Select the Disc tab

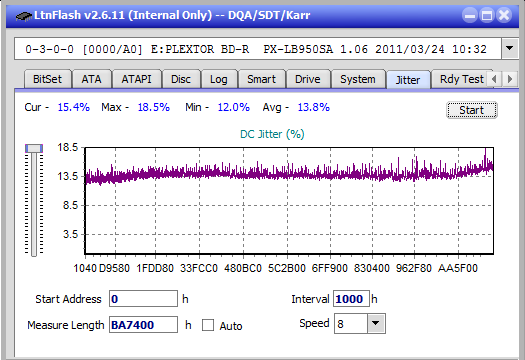point(181,79)
